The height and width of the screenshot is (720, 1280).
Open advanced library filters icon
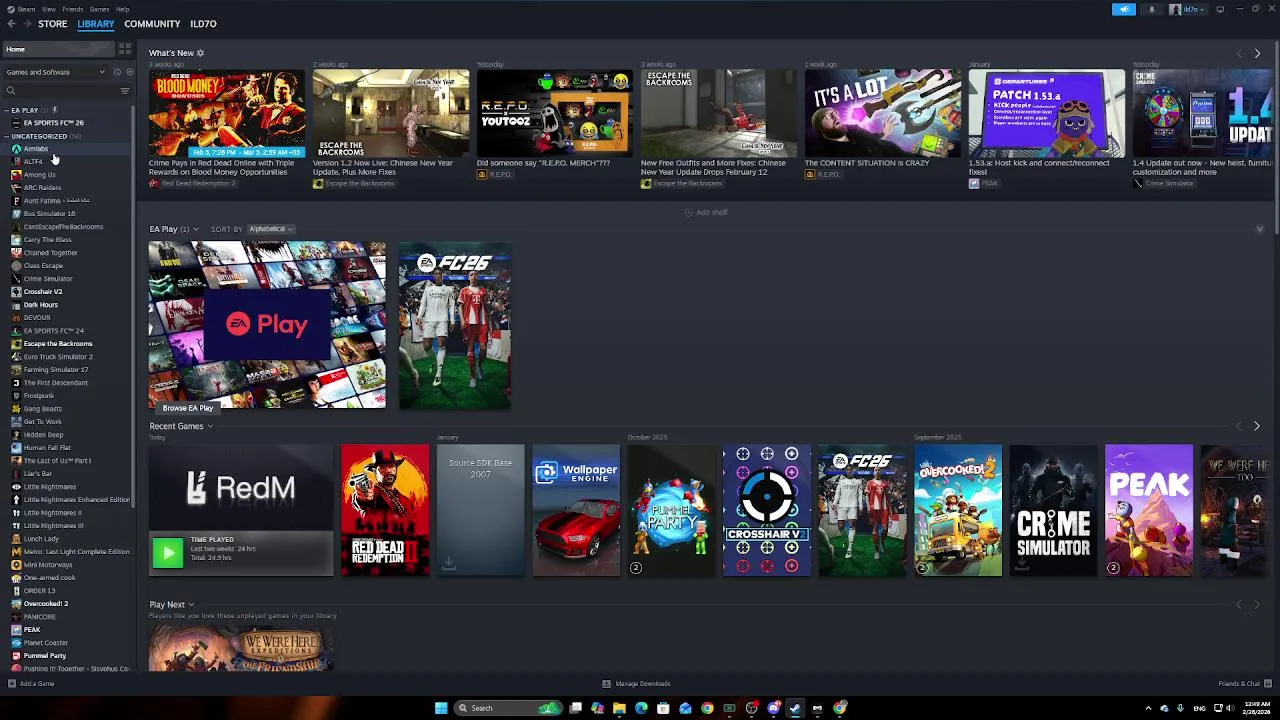click(125, 91)
